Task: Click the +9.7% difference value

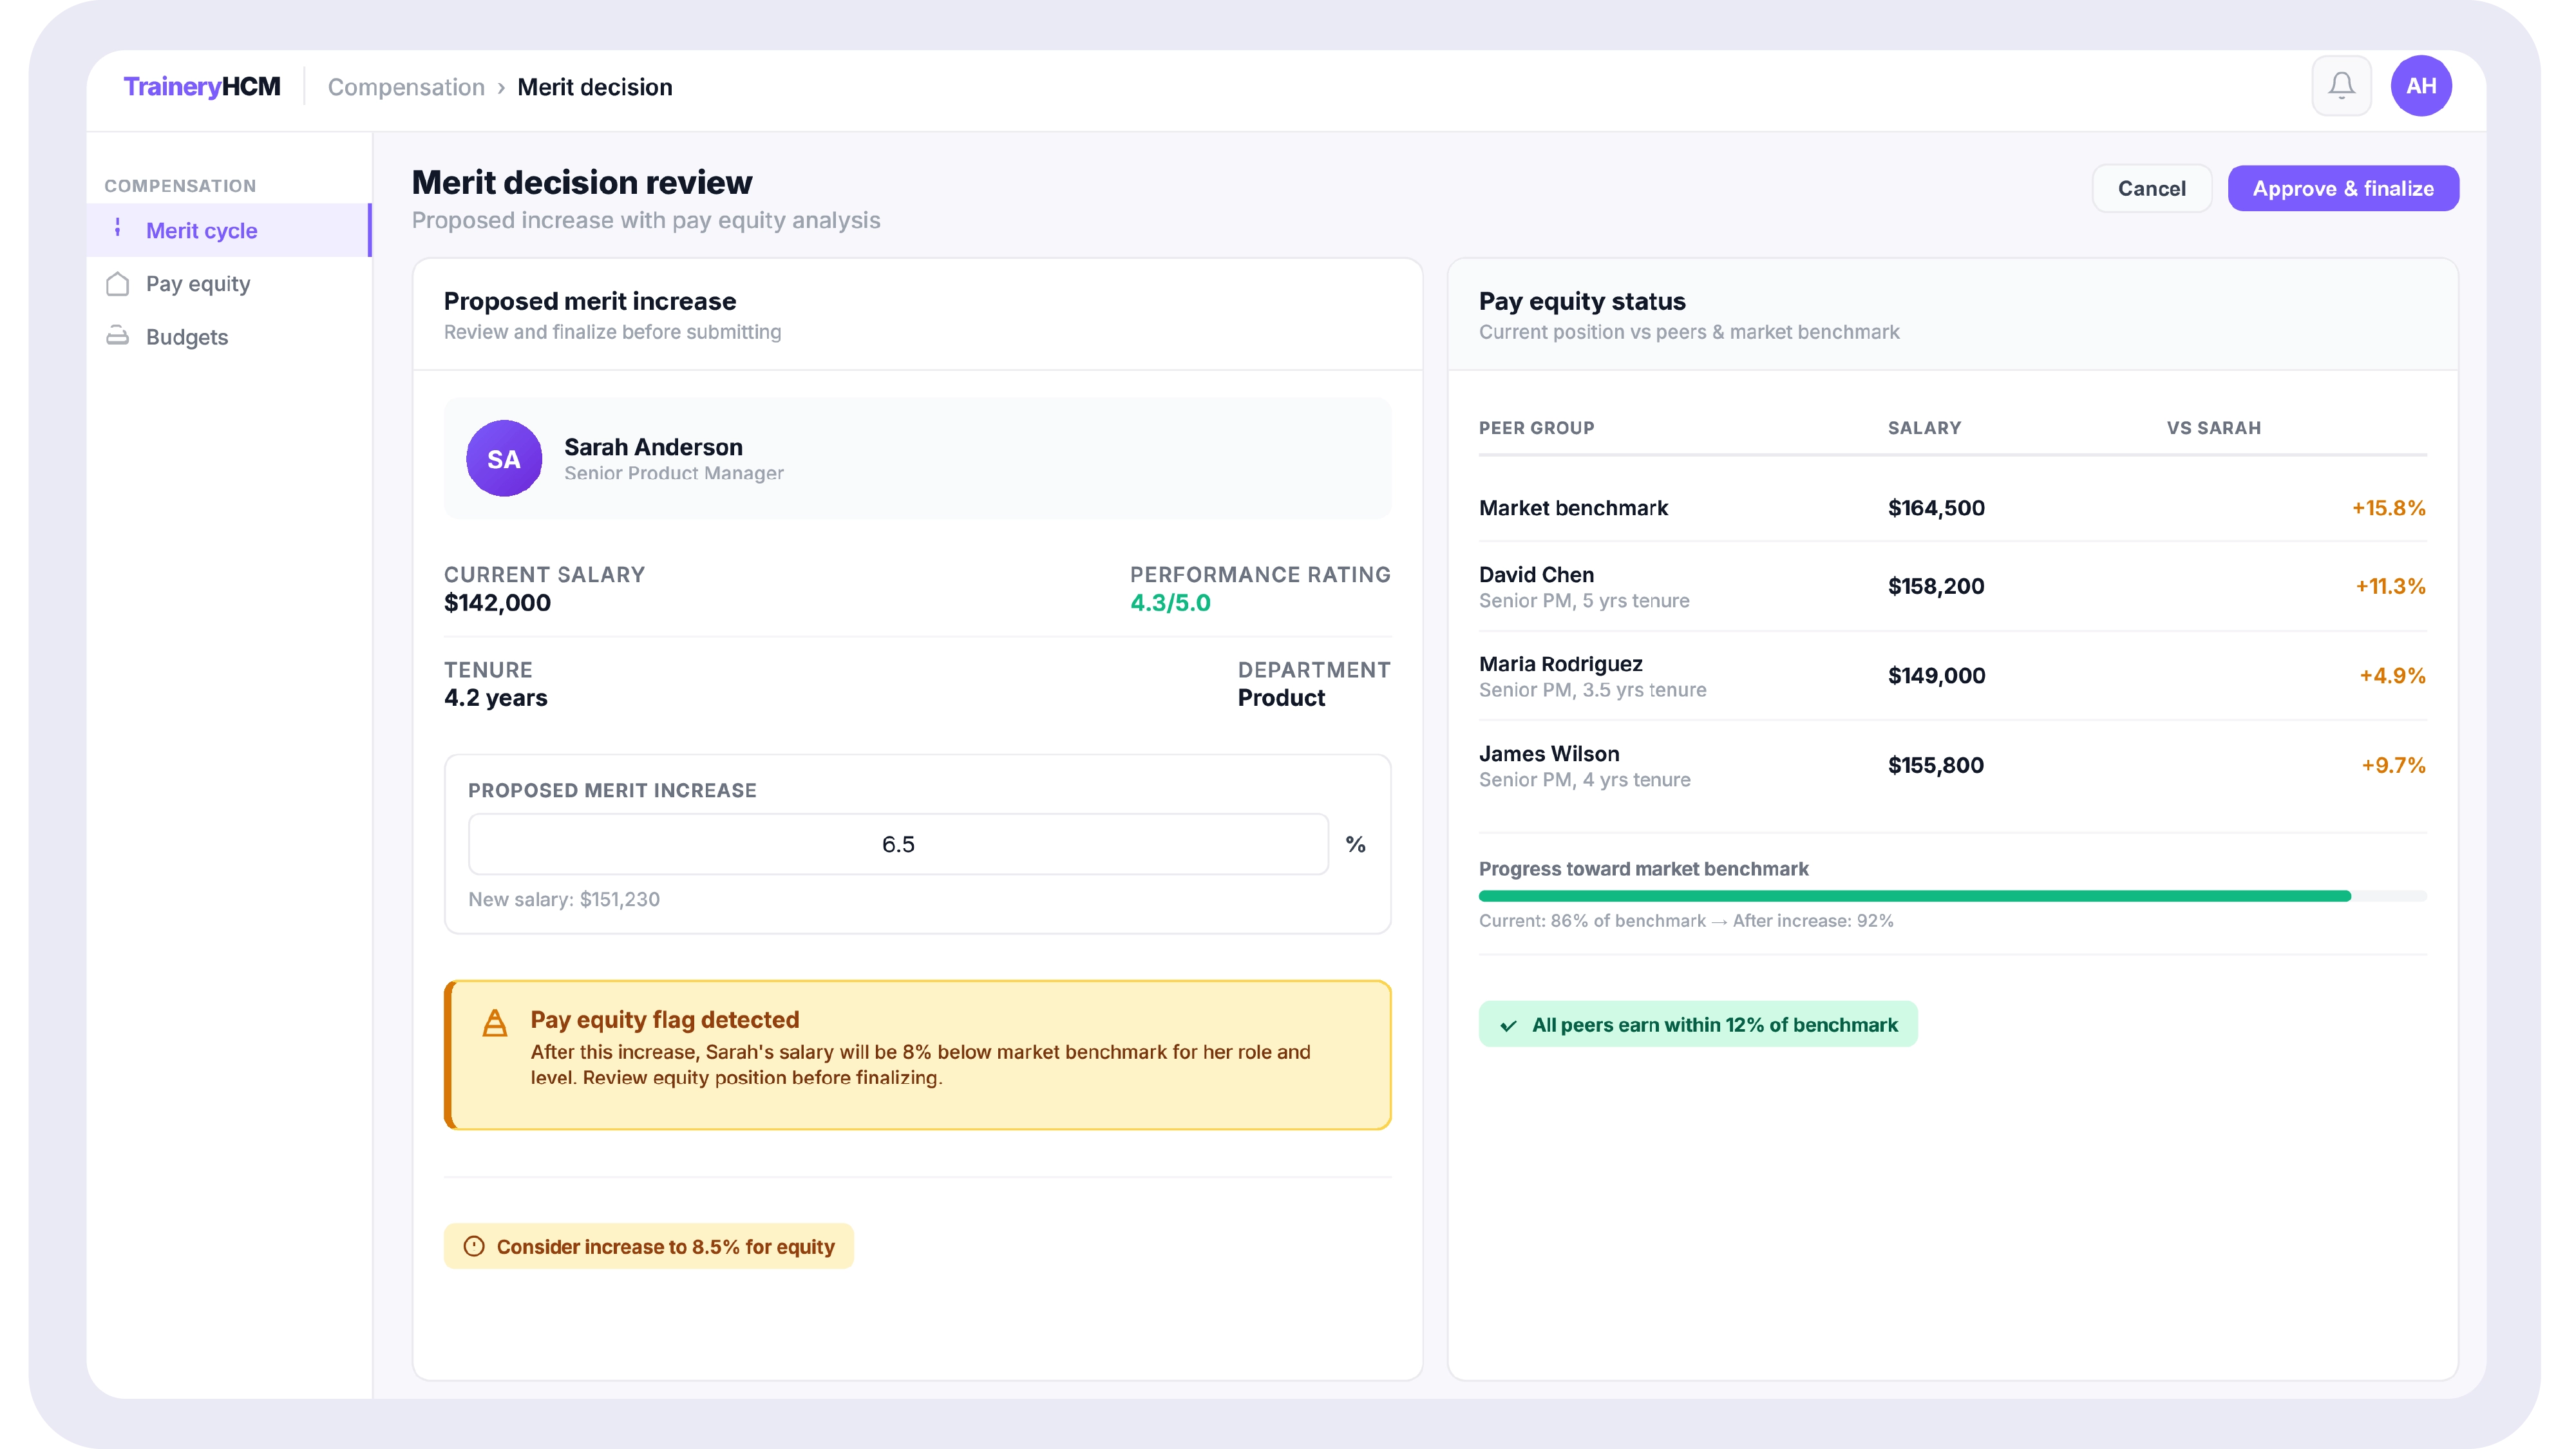Action: 2393,766
